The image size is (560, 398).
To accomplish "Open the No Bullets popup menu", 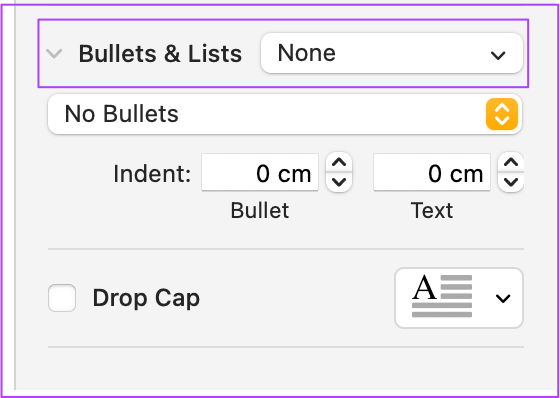I will click(285, 114).
